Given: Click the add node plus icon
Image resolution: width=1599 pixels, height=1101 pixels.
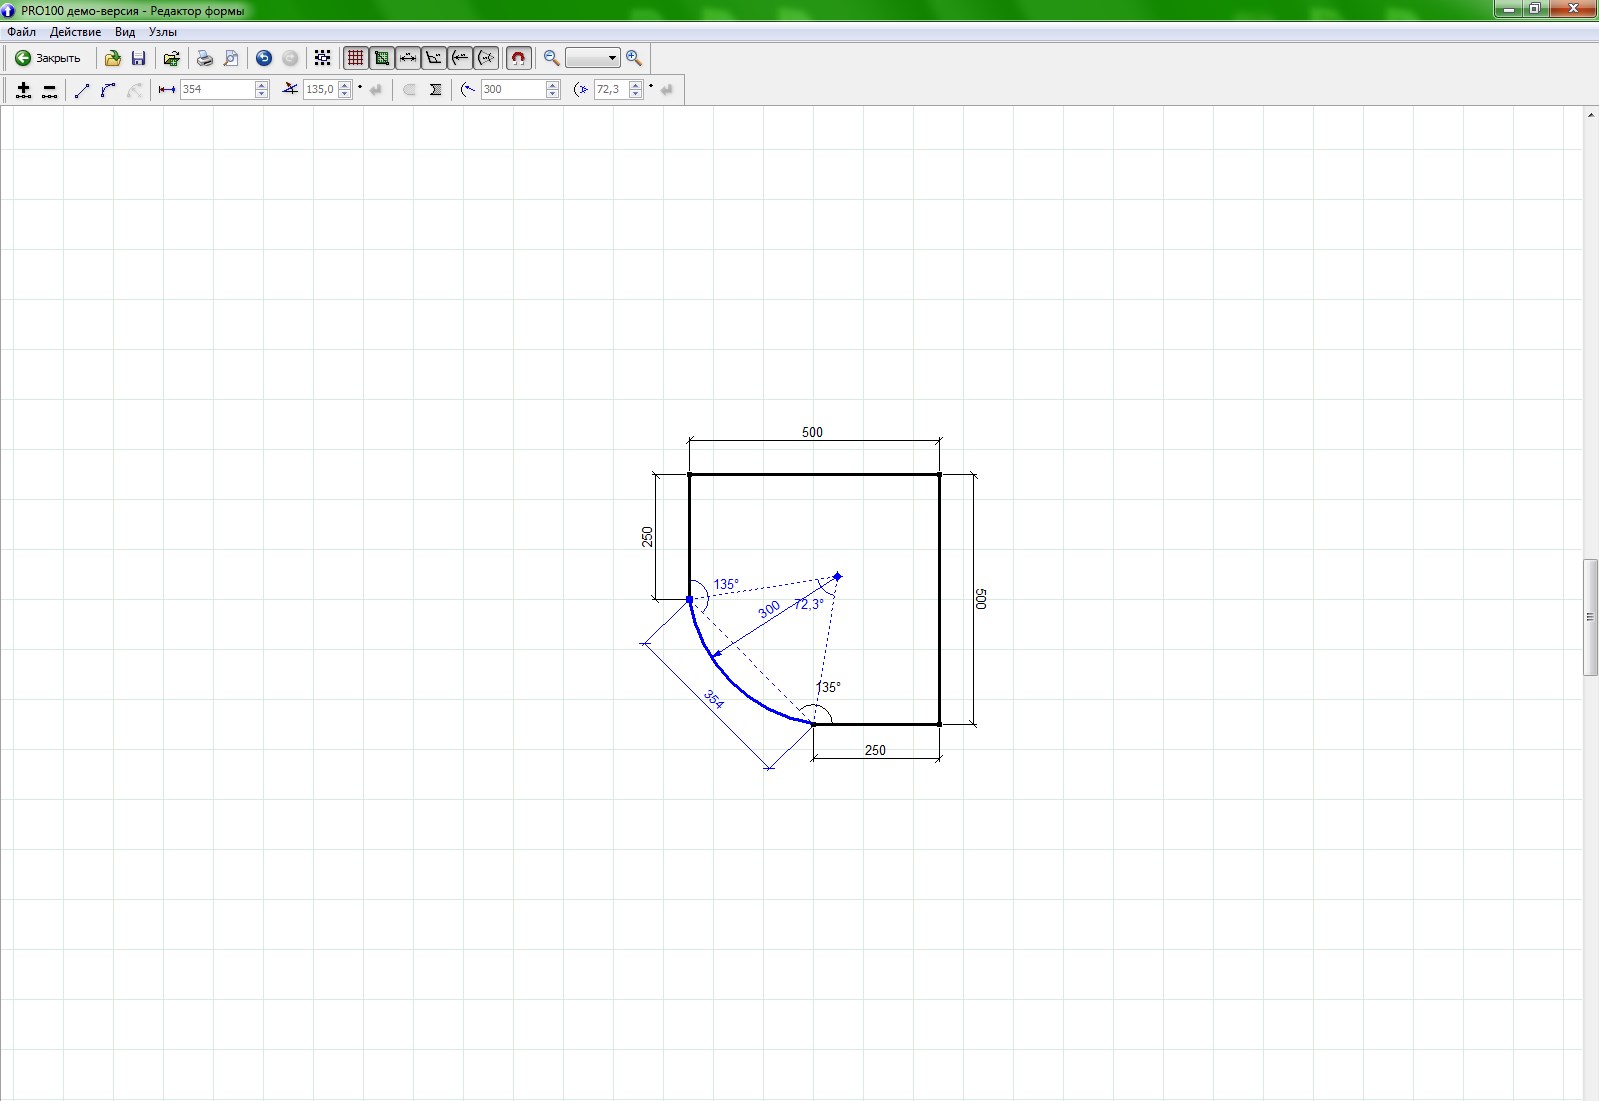Looking at the screenshot, I should click(24, 90).
